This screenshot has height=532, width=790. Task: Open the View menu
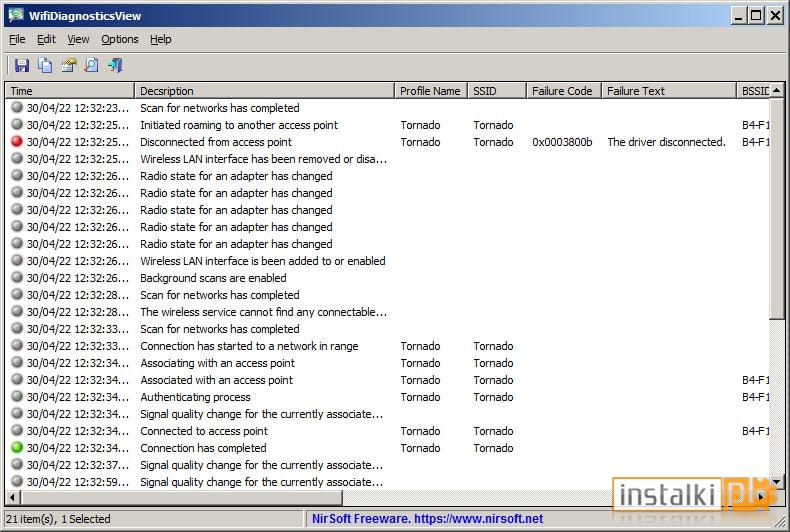click(78, 39)
